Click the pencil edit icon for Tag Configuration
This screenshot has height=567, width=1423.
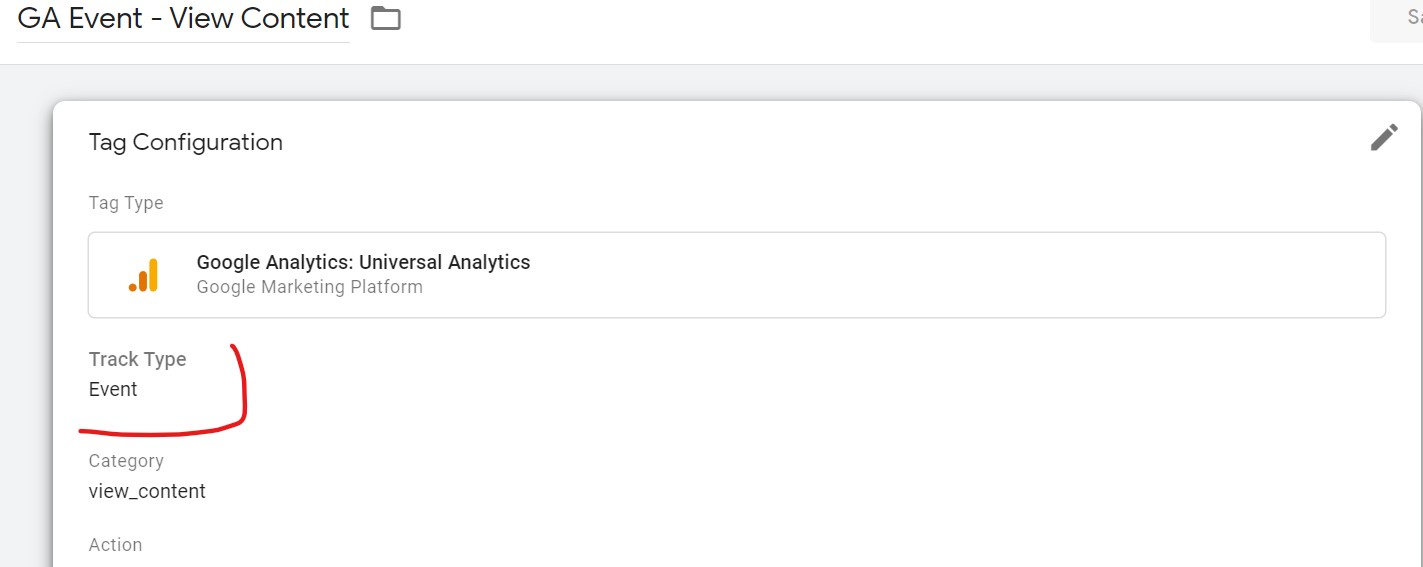coord(1384,137)
